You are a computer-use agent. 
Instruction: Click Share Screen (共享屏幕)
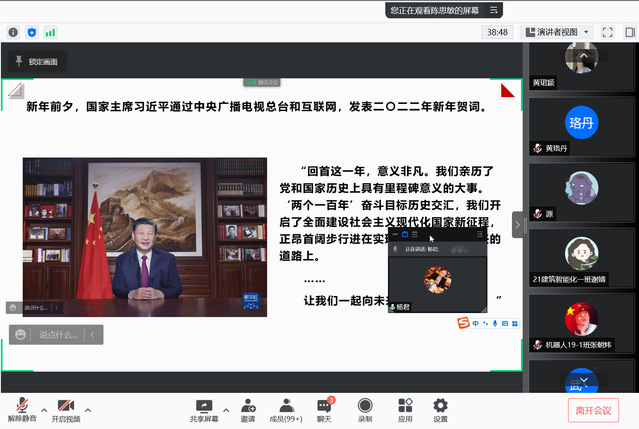204,410
